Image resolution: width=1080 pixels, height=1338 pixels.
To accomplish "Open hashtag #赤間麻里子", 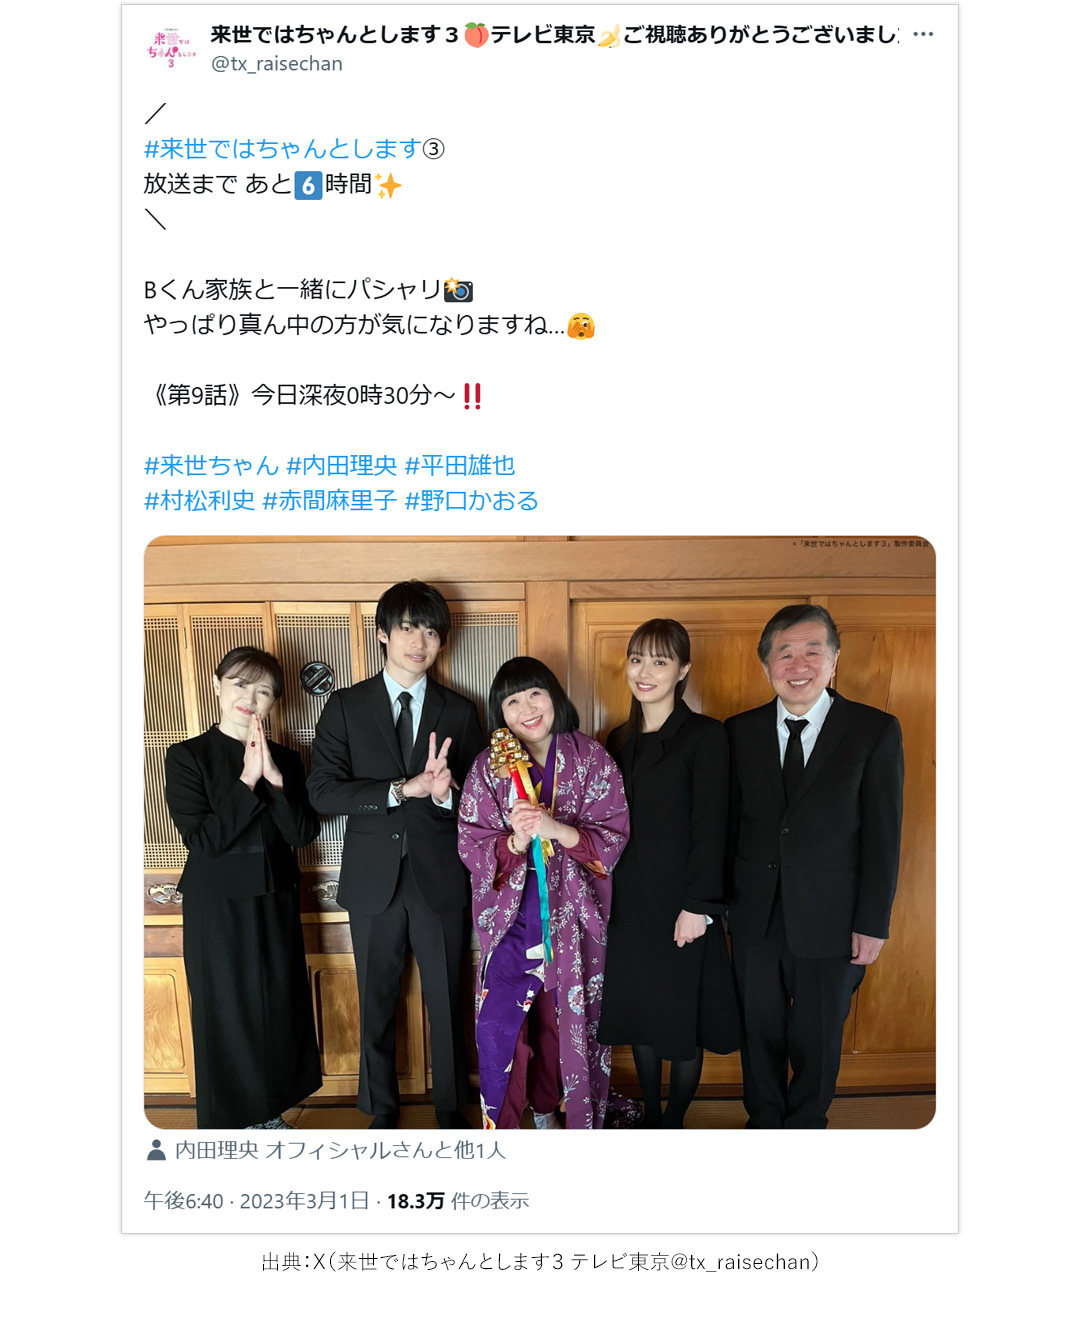I will (330, 501).
